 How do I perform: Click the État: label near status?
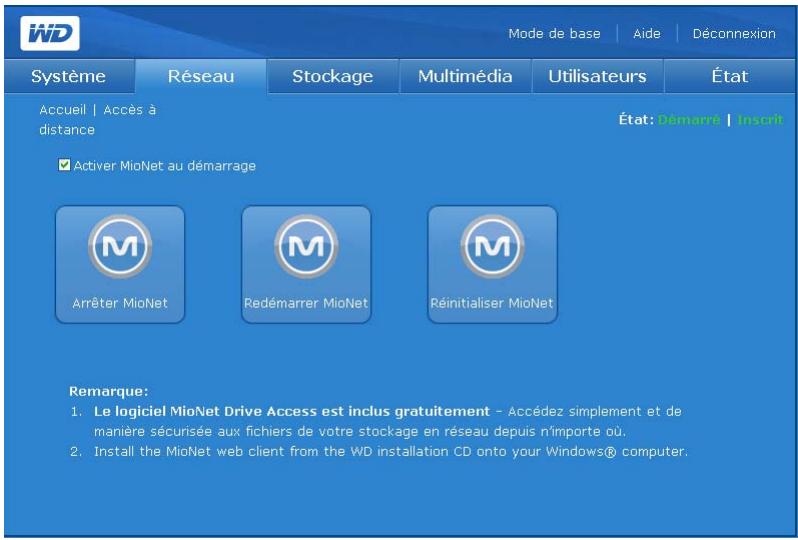[x=636, y=120]
